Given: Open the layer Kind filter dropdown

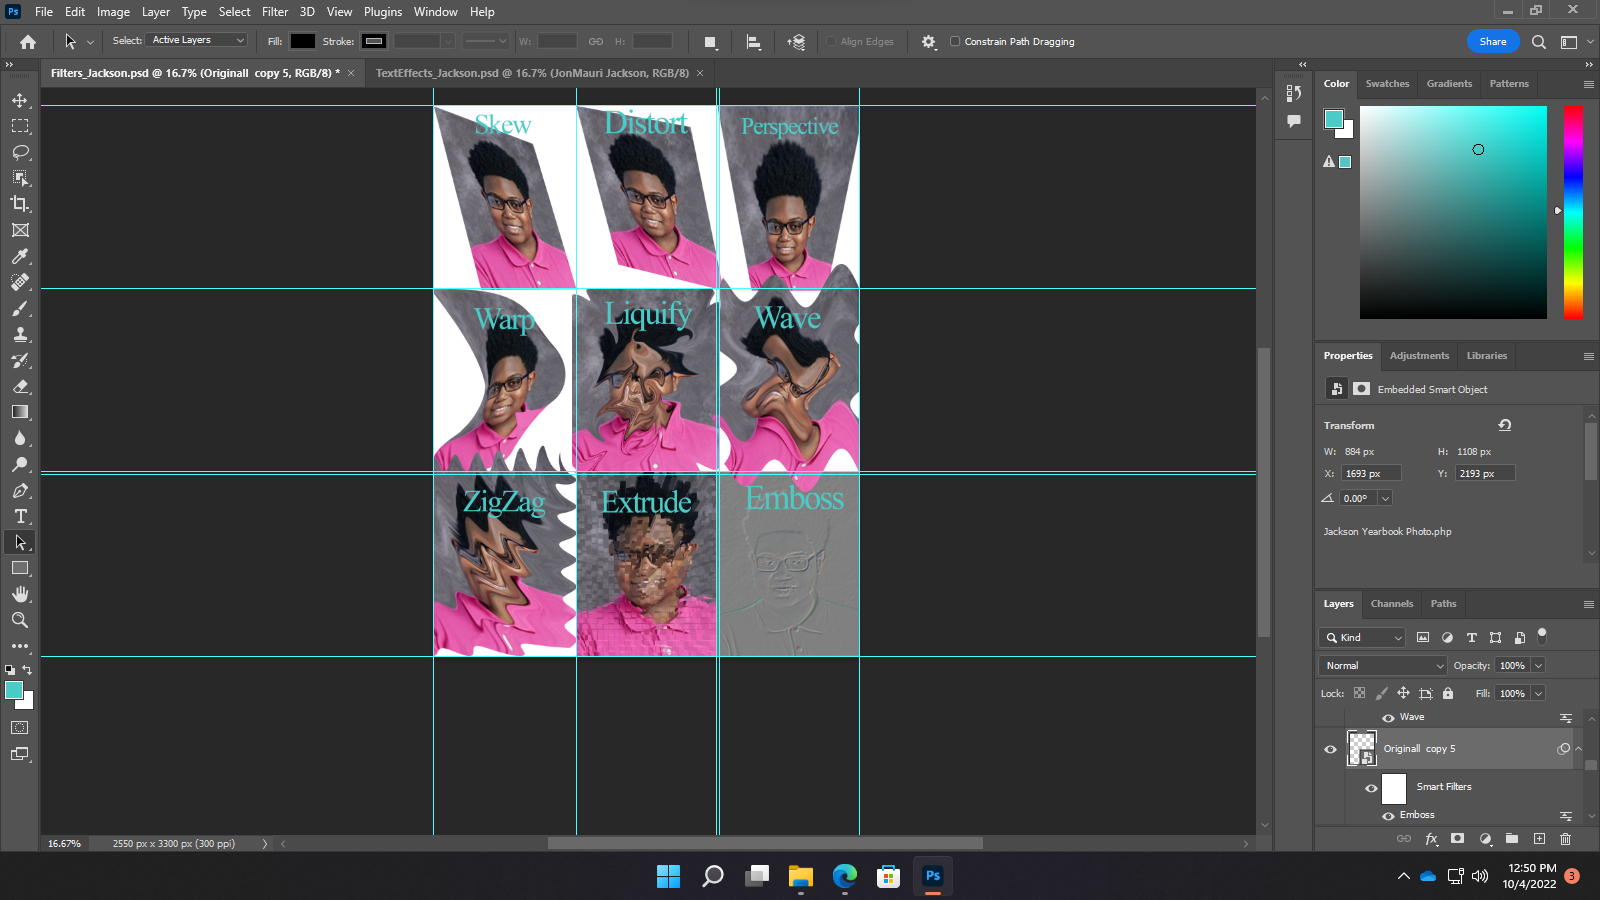Looking at the screenshot, I should click(1362, 638).
